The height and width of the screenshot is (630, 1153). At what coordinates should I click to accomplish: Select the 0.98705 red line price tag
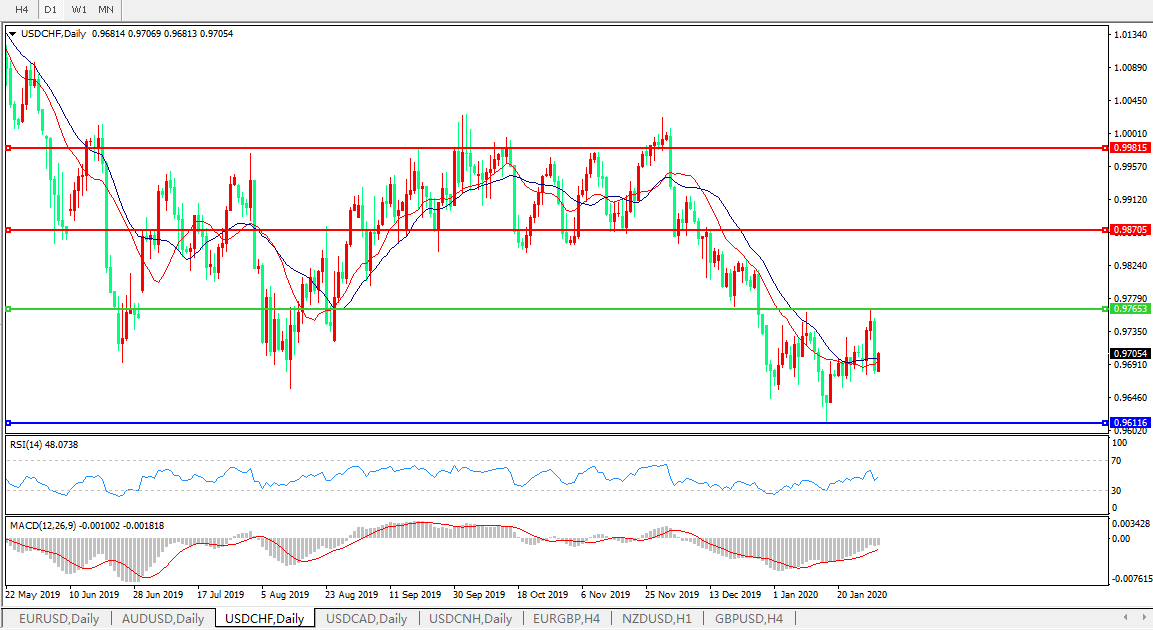tap(1131, 230)
